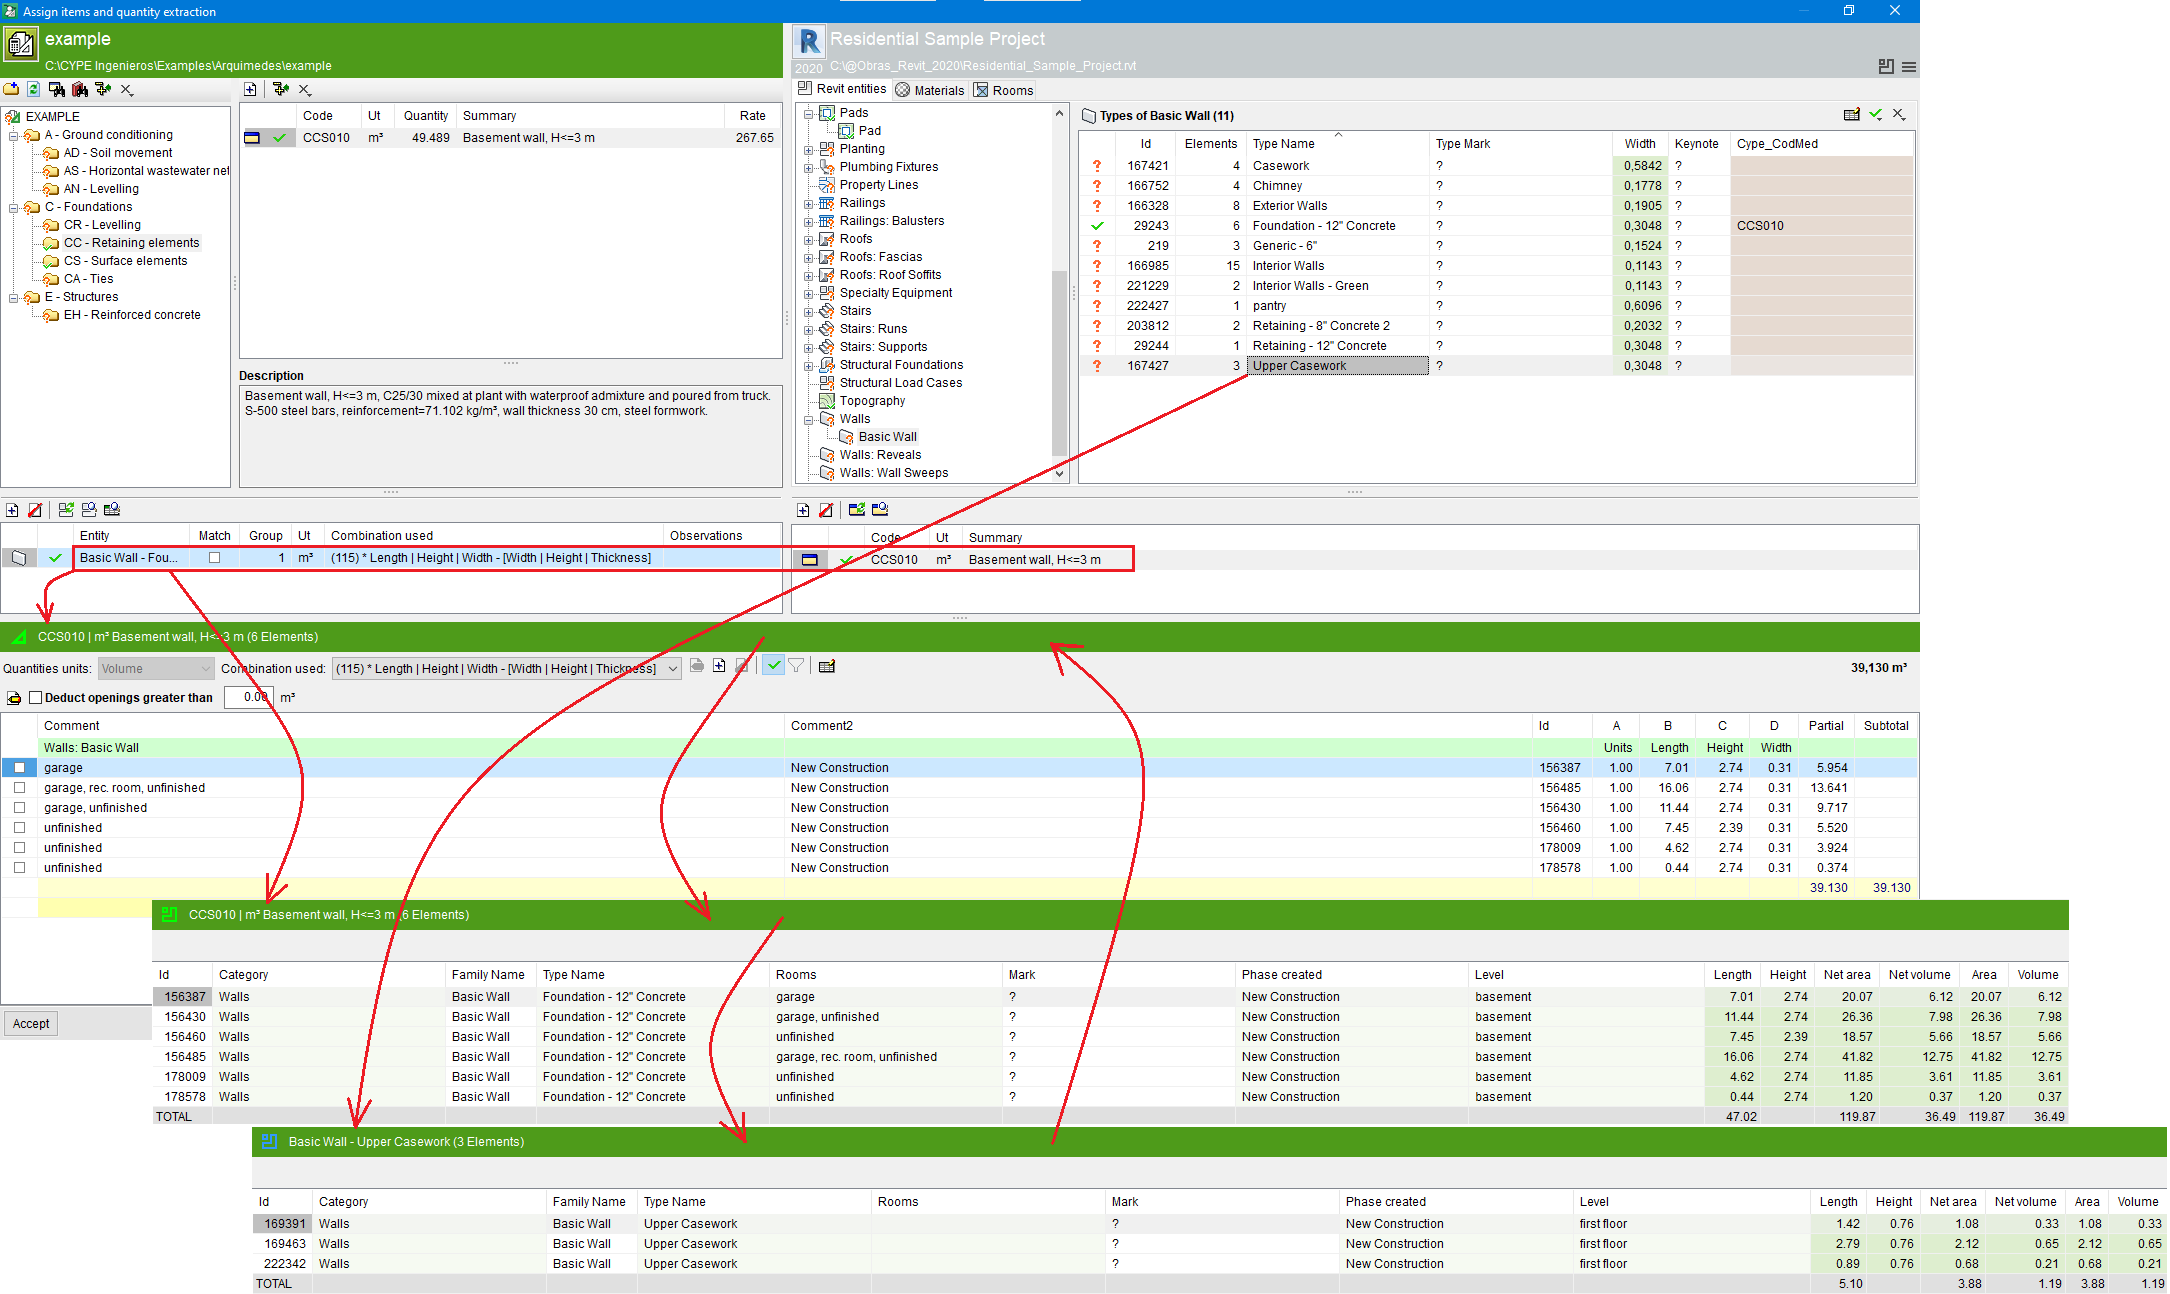2170x1294 pixels.
Task: Select CC - Retaining elements chapter
Action: [131, 243]
